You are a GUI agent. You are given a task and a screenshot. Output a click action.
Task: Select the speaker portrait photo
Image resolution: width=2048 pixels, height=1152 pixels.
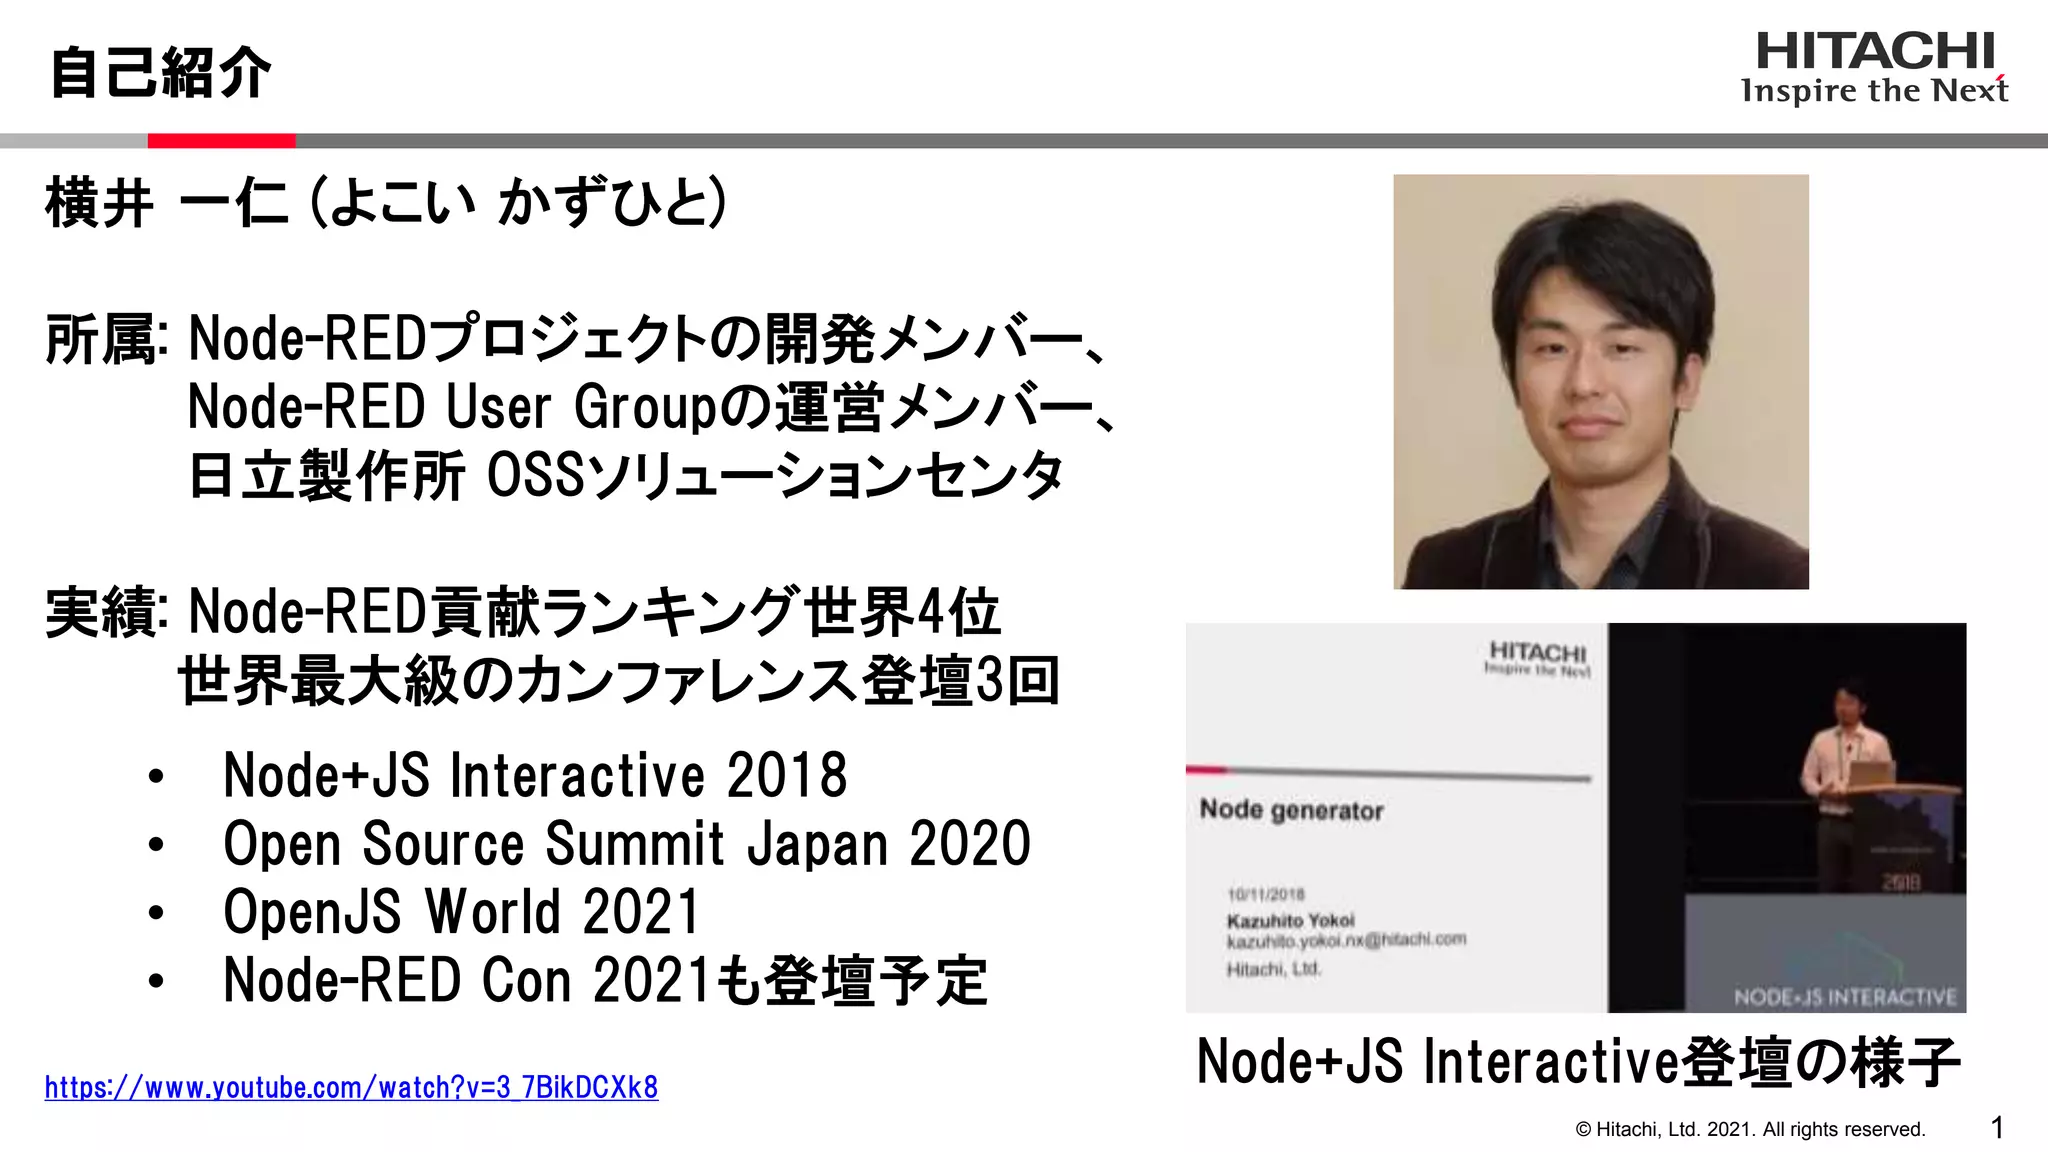(1600, 381)
